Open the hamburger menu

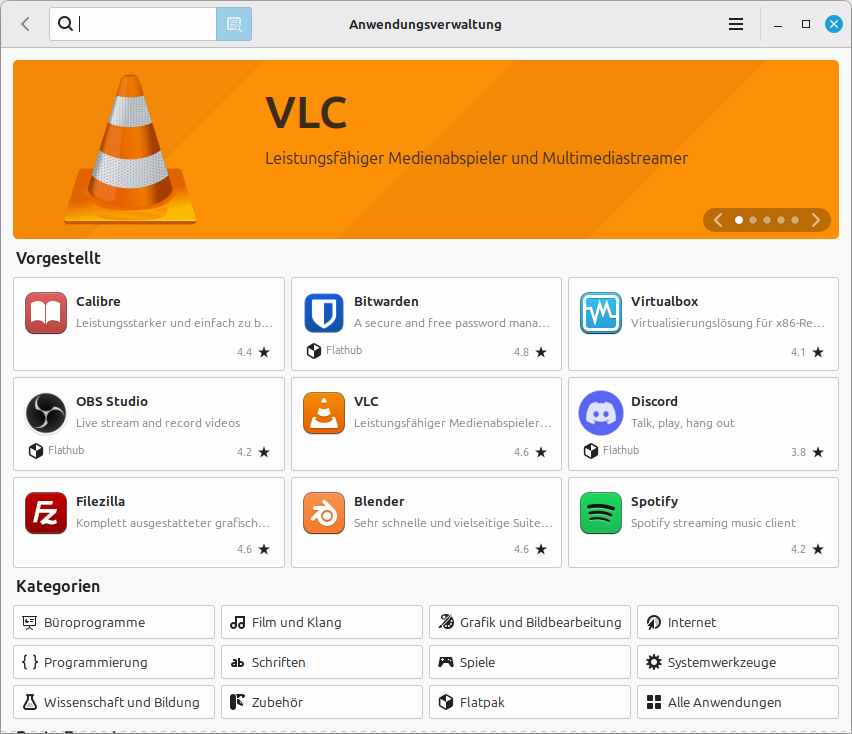[x=736, y=24]
